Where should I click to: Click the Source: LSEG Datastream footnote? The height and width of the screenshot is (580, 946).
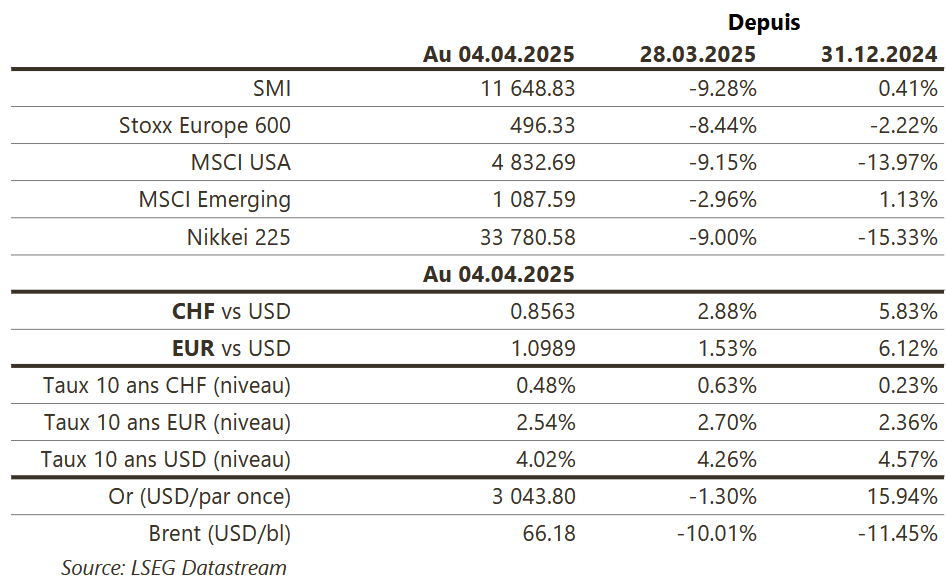[x=174, y=567]
